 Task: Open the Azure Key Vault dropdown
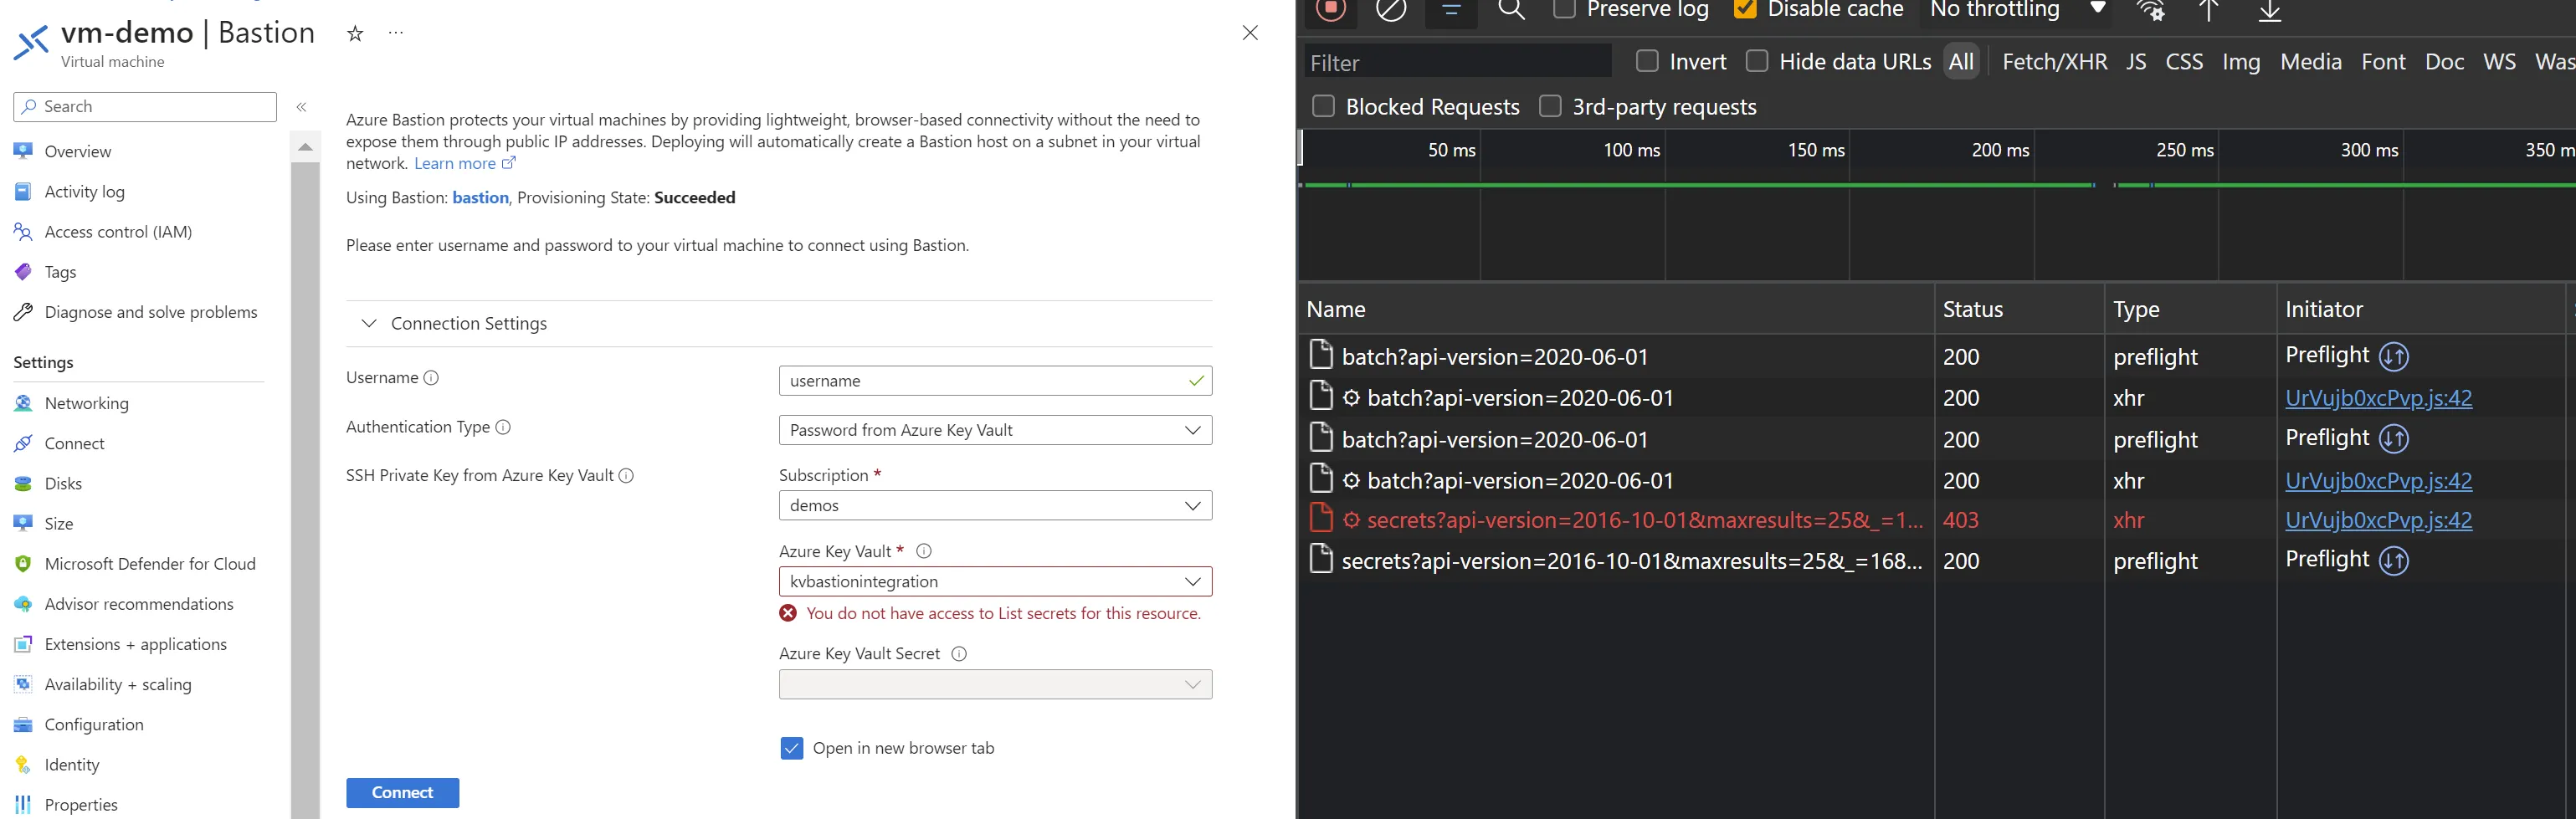(995, 581)
